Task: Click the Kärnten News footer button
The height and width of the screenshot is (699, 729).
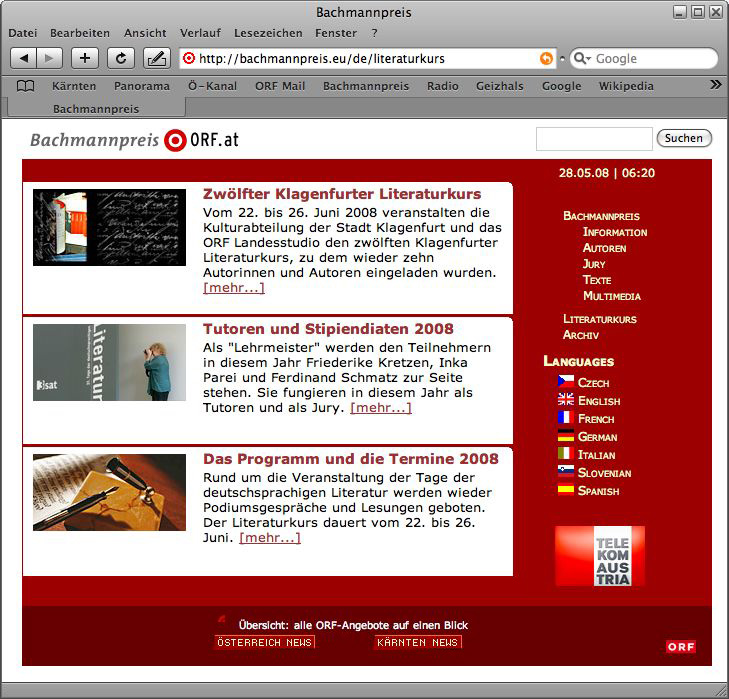Action: (x=418, y=642)
